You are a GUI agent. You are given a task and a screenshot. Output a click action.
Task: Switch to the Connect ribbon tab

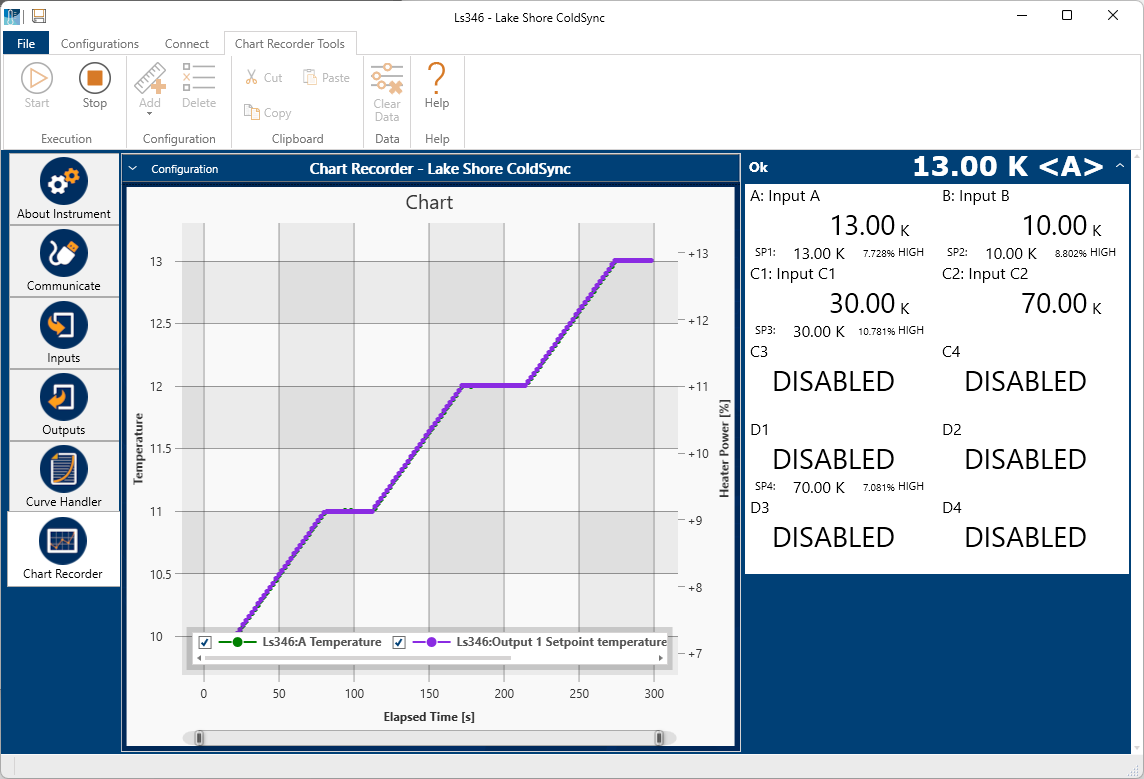pos(187,44)
